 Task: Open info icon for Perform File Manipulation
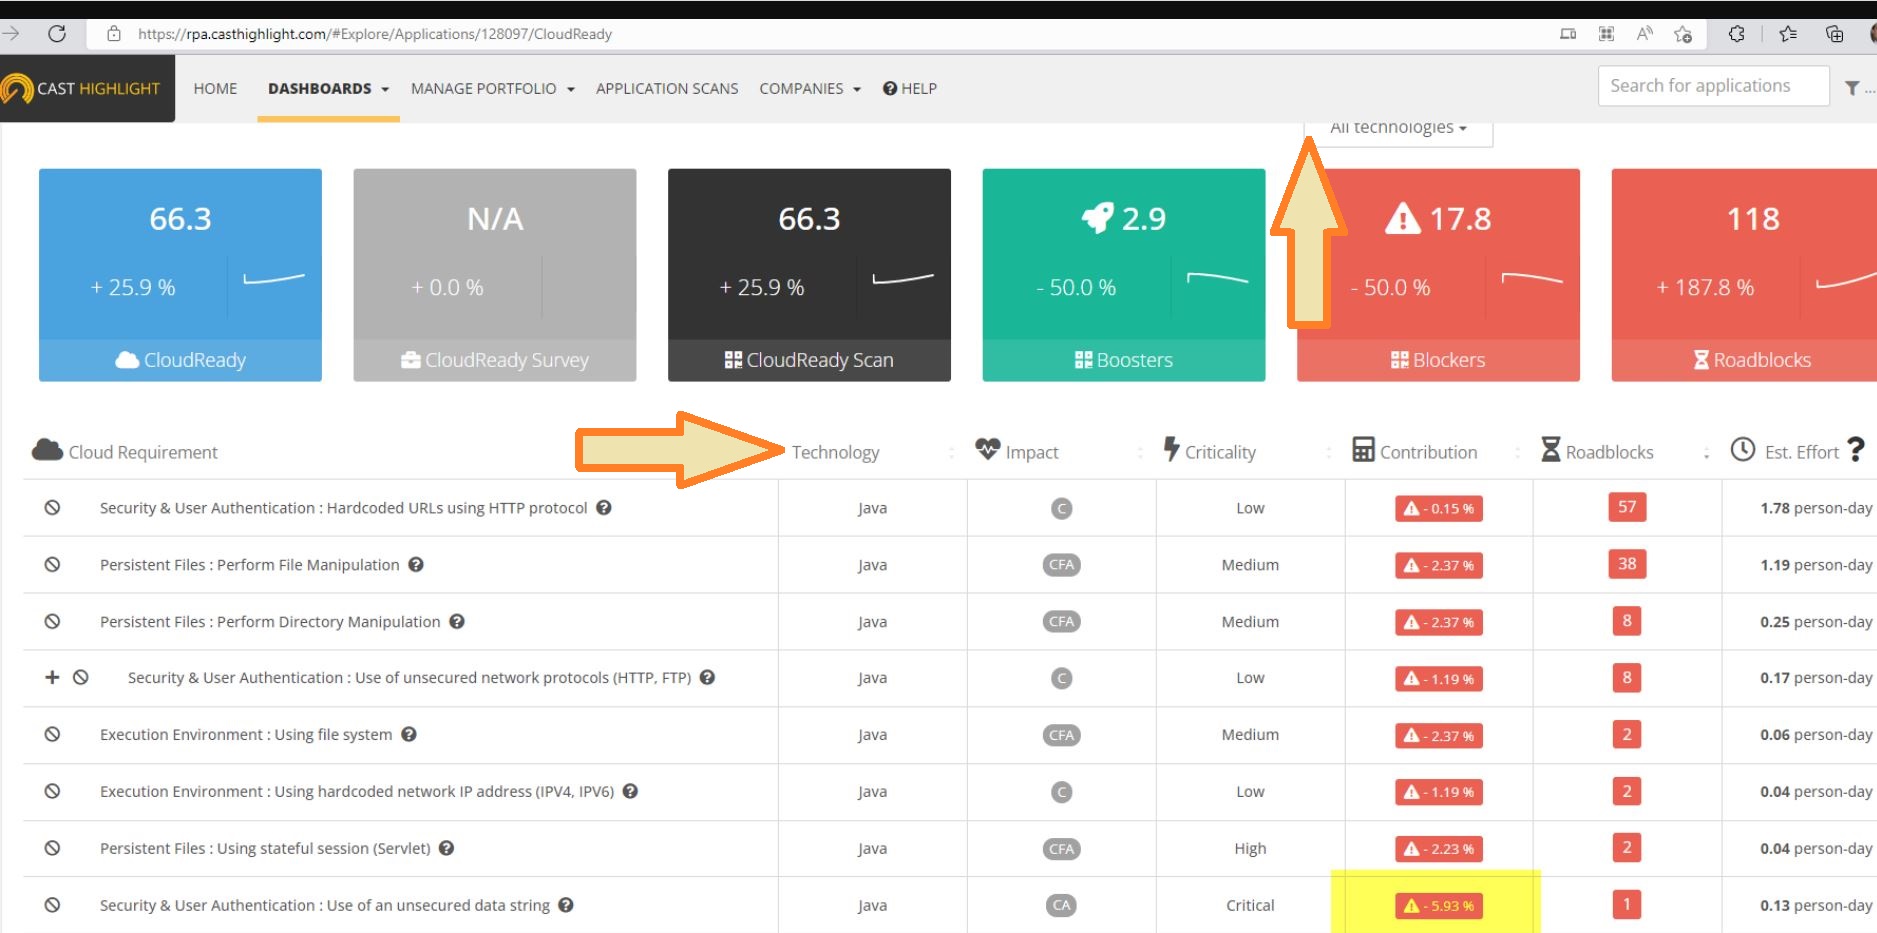[x=416, y=564]
